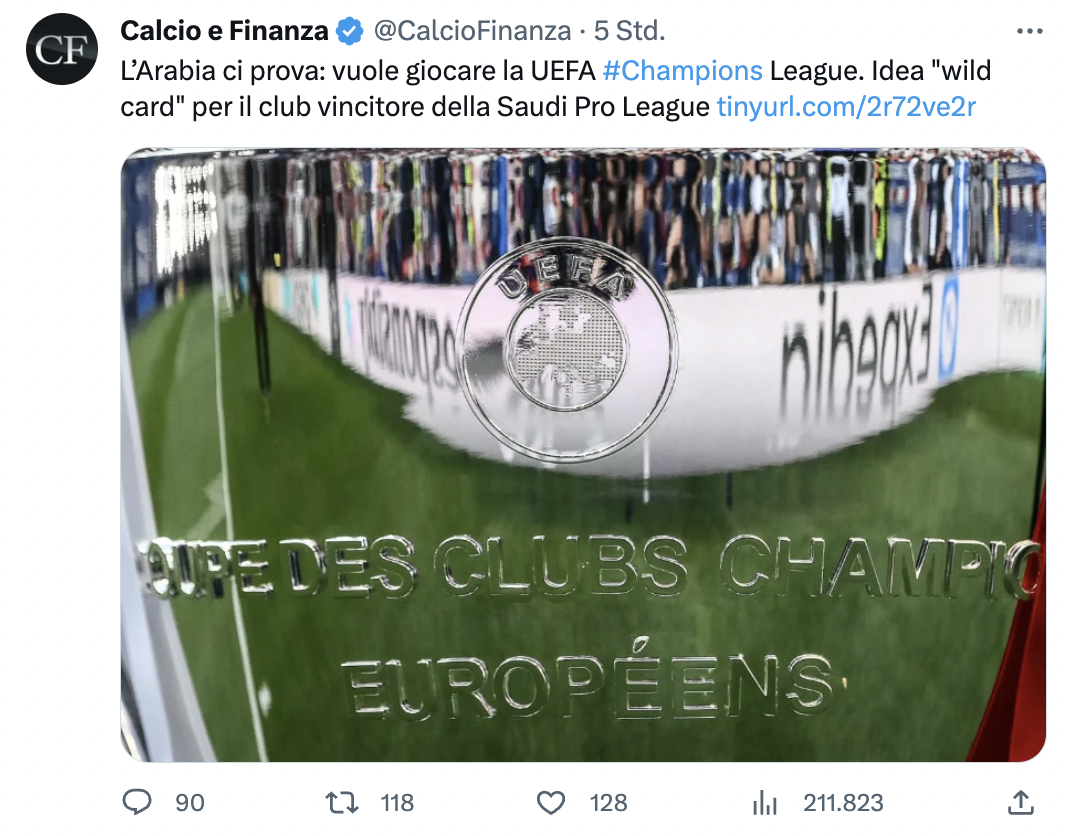Click the 211.823 views count

point(843,803)
